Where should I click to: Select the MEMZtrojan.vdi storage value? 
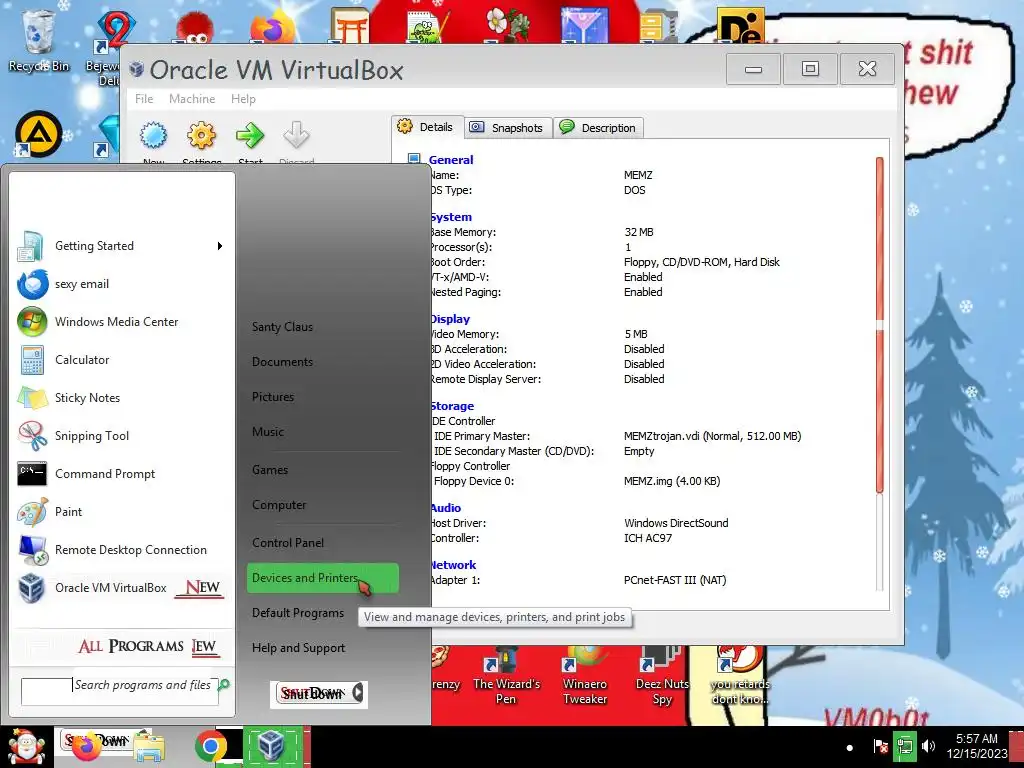click(x=712, y=436)
